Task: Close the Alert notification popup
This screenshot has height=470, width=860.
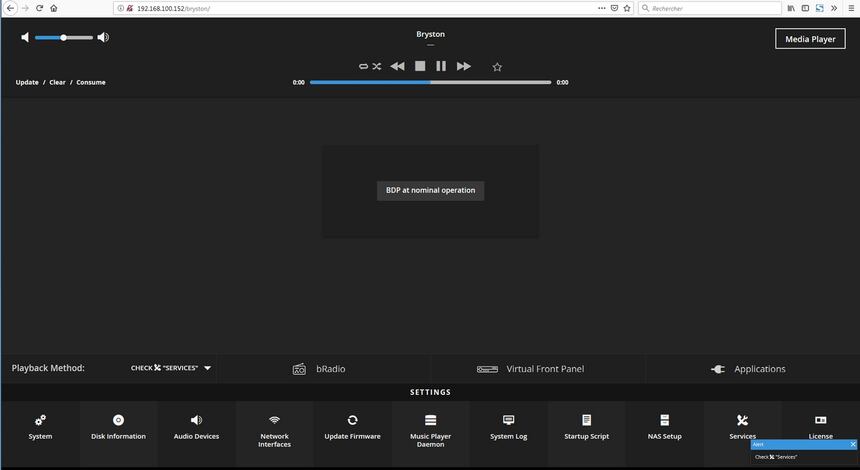Action: click(853, 444)
